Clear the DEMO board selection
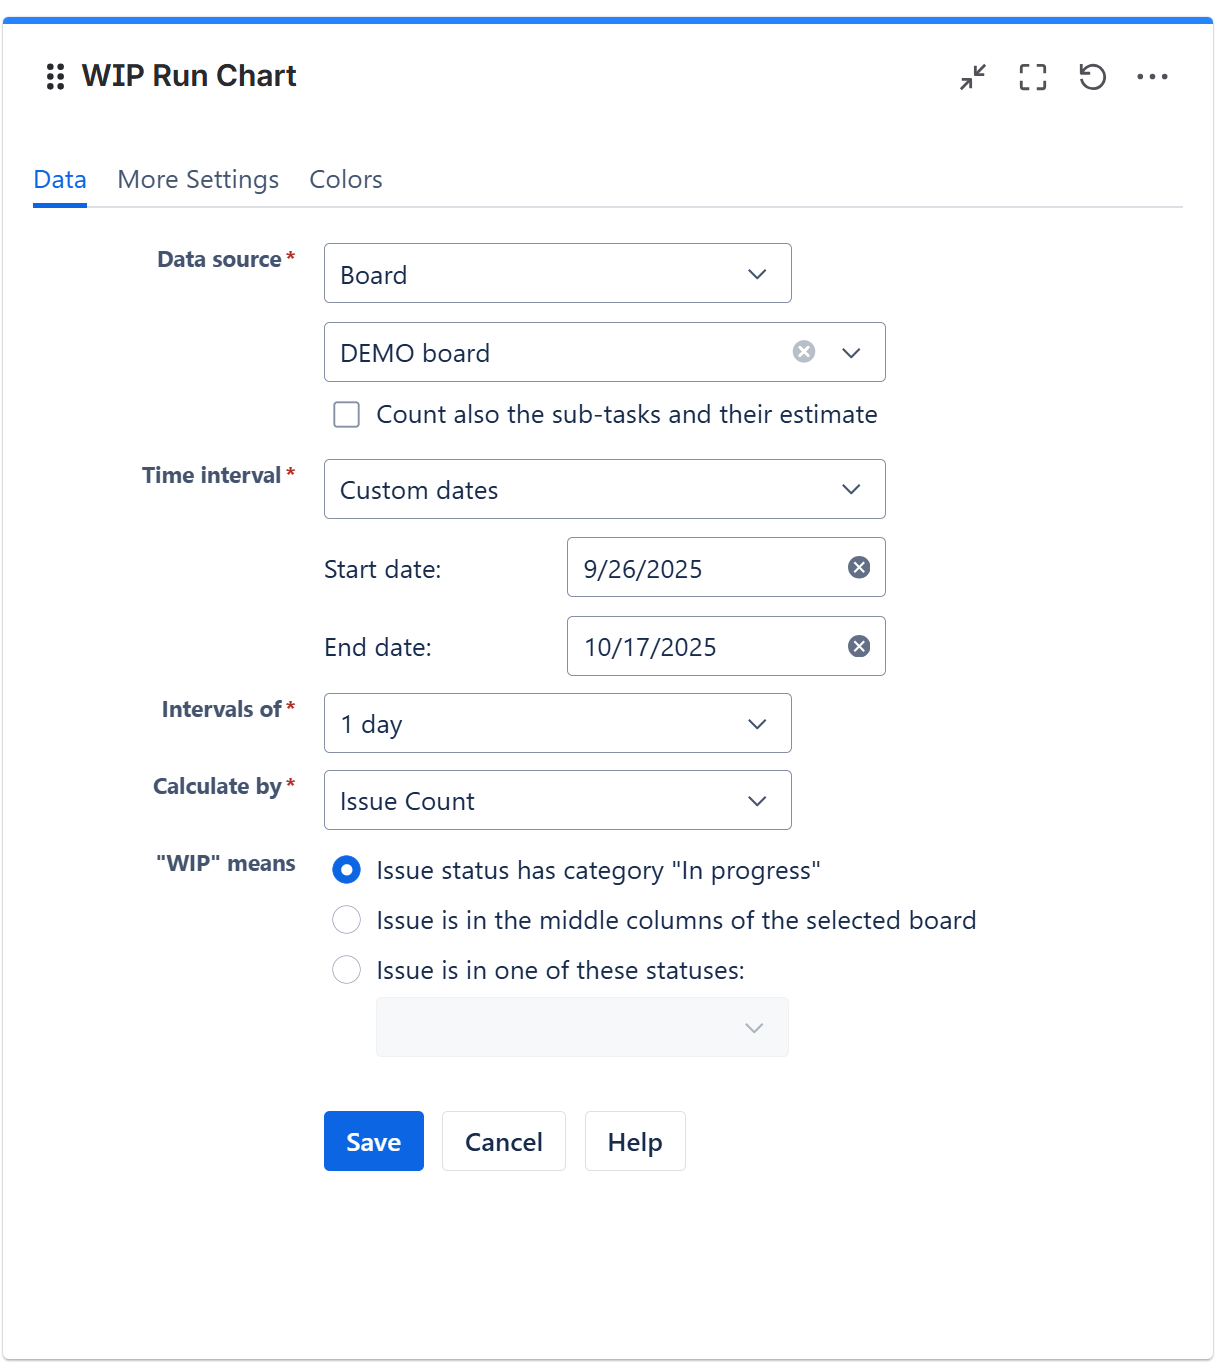This screenshot has width=1220, height=1368. 804,352
